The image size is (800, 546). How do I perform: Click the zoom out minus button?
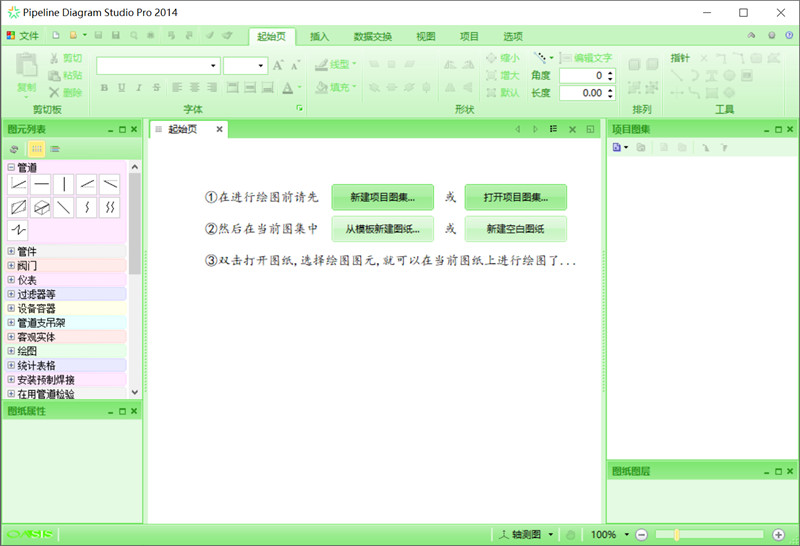click(x=642, y=535)
